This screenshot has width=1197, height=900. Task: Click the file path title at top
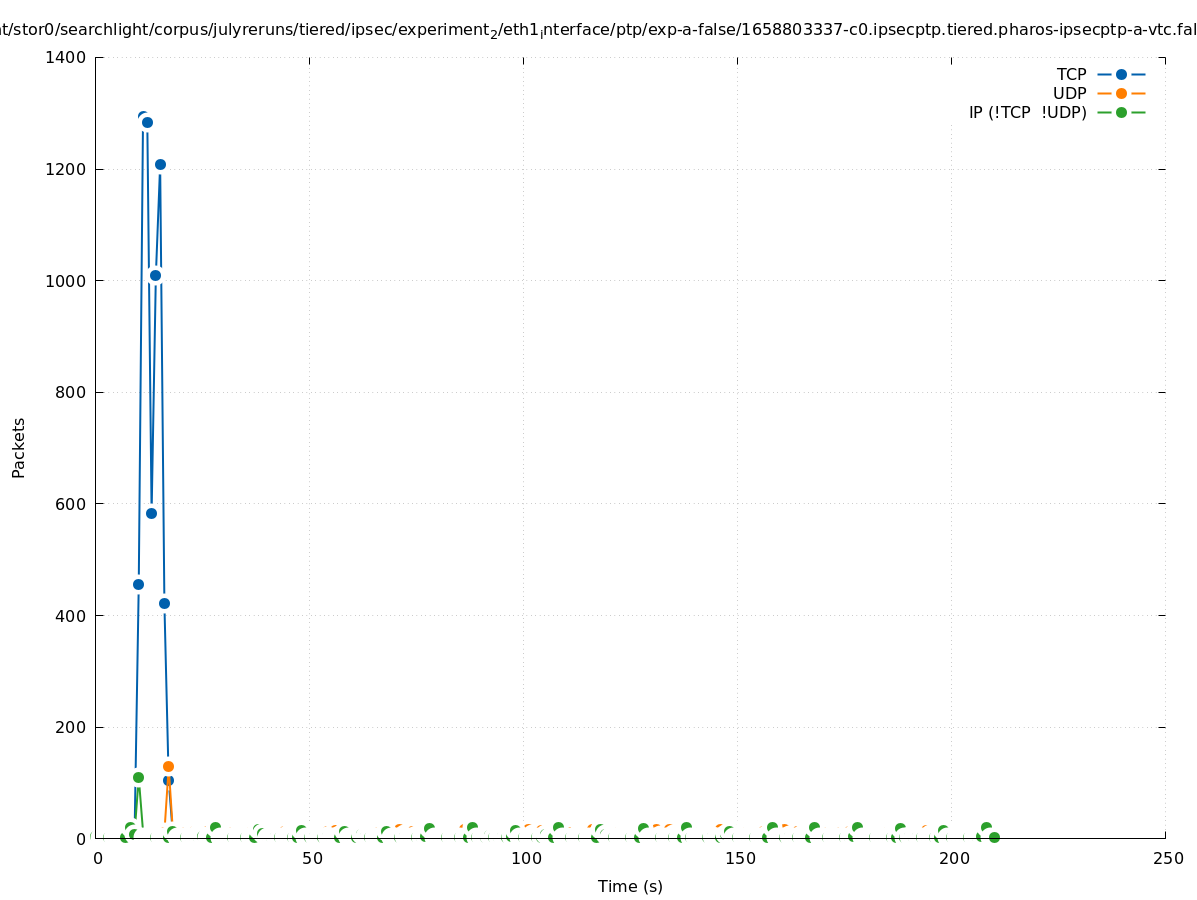[598, 30]
